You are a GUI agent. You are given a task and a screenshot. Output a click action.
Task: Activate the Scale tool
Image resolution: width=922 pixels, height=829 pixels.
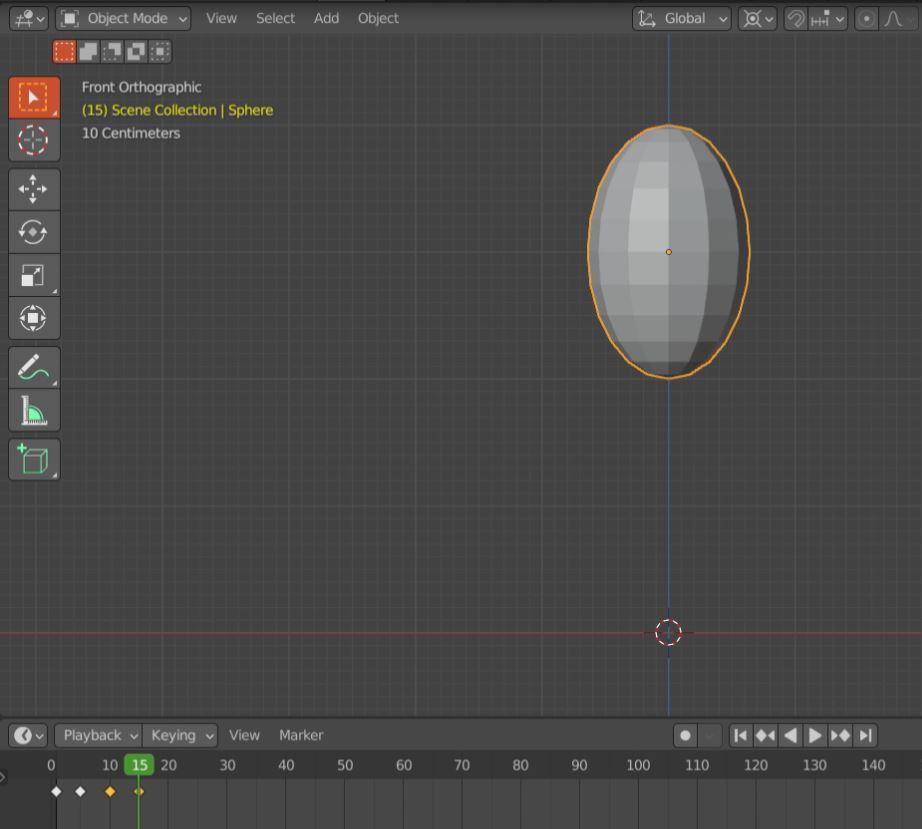pyautogui.click(x=34, y=276)
